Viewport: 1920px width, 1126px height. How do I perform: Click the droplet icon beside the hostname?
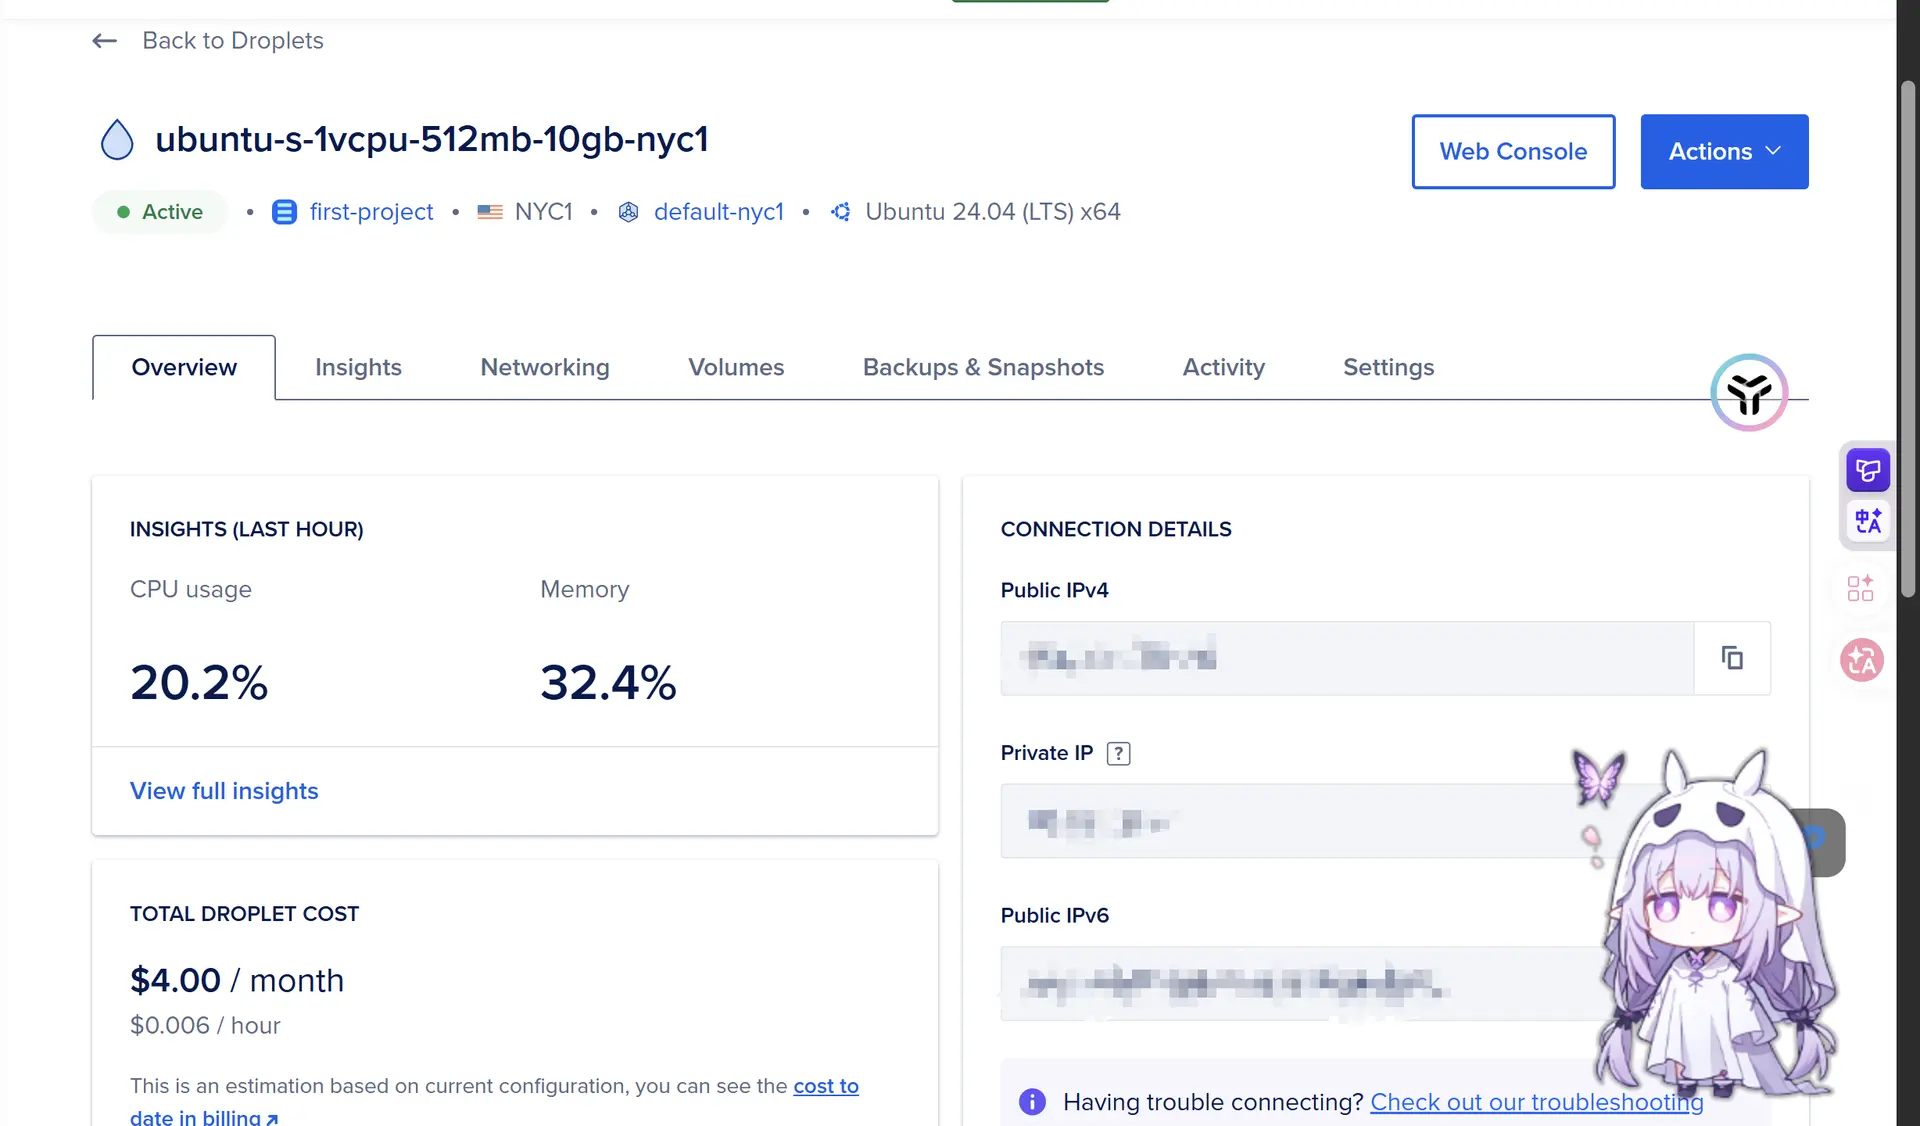(117, 139)
